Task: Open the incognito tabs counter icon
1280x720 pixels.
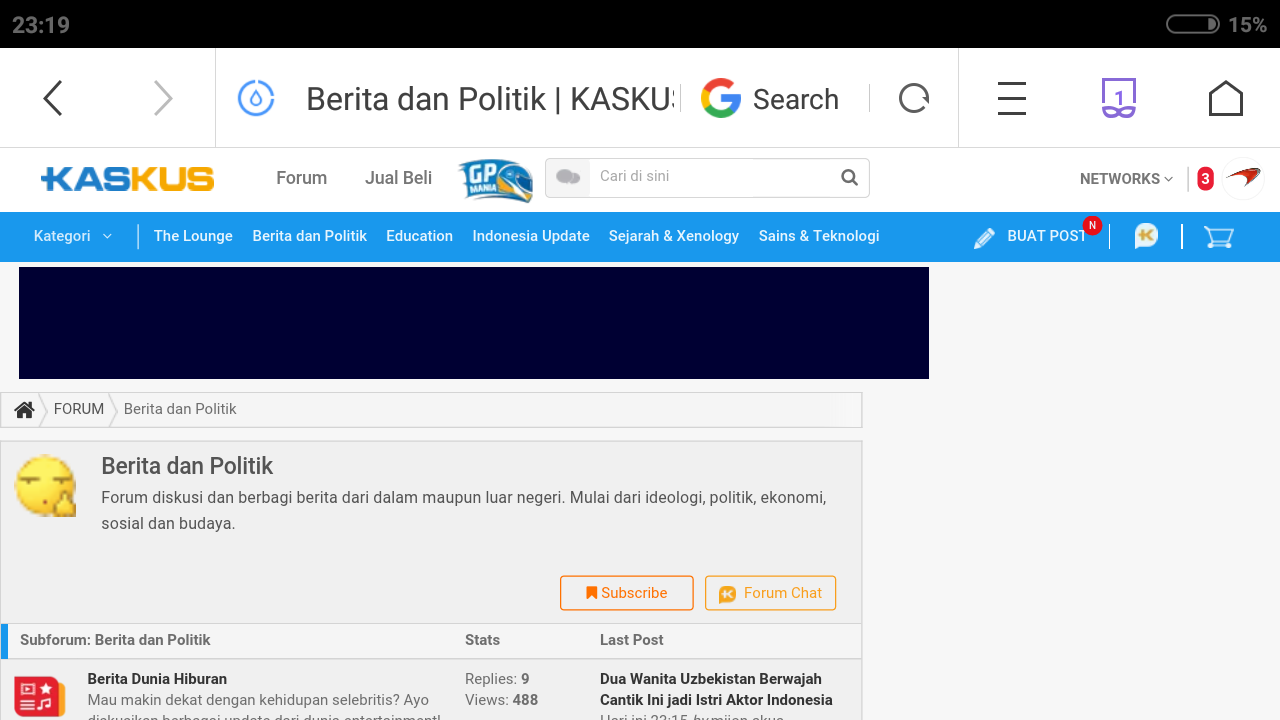Action: pyautogui.click(x=1119, y=98)
